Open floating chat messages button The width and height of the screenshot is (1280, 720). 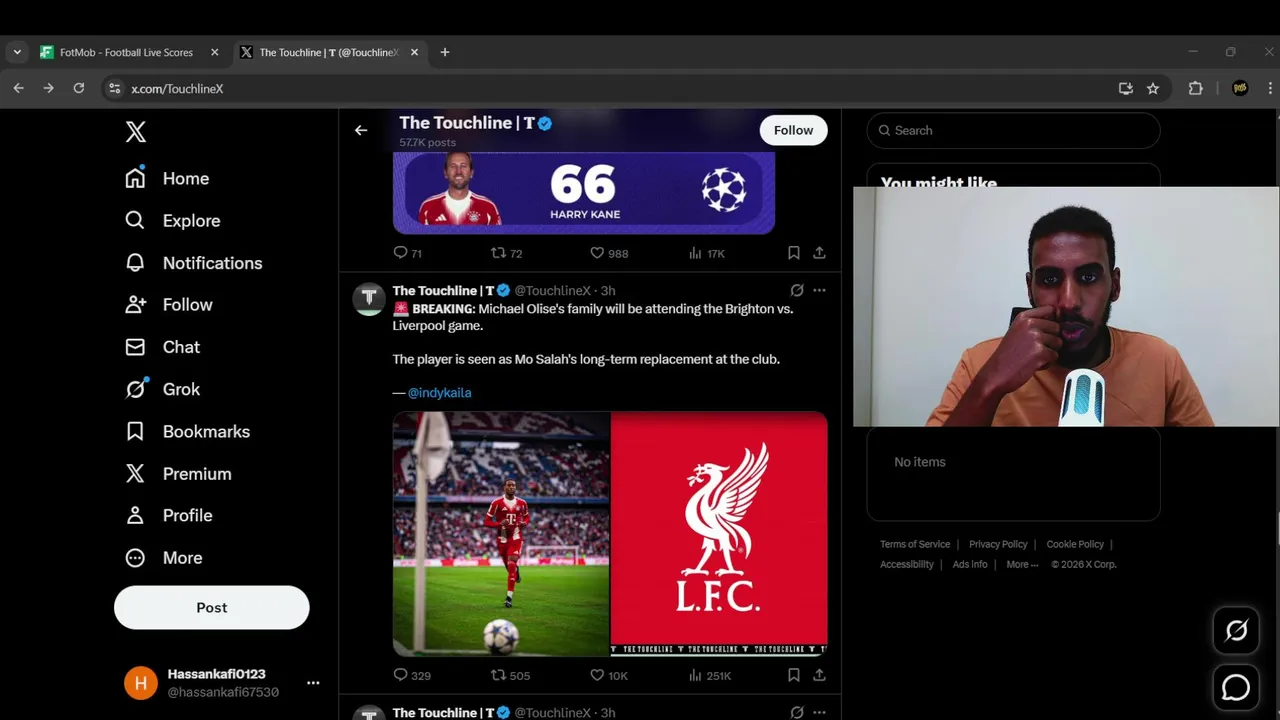tap(1236, 688)
